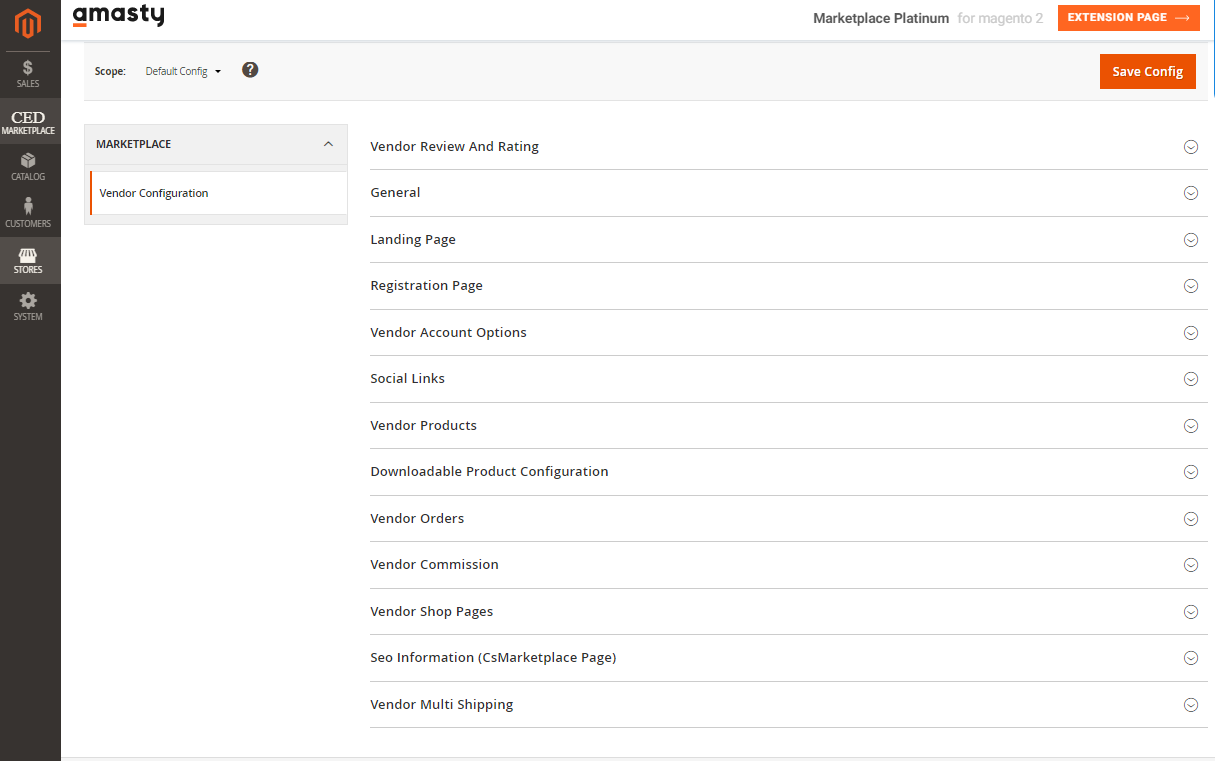Image resolution: width=1215 pixels, height=761 pixels.
Task: Open the Sales sidebar menu
Action: click(x=28, y=74)
